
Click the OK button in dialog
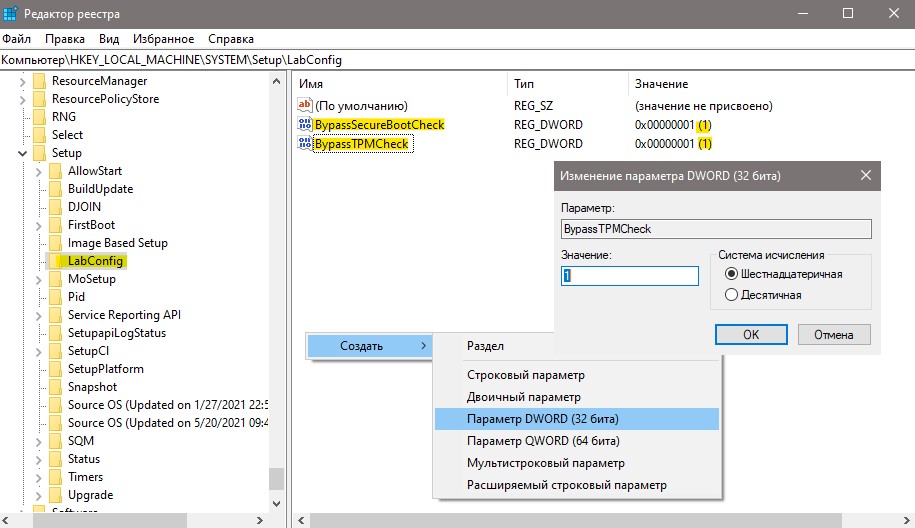click(751, 334)
